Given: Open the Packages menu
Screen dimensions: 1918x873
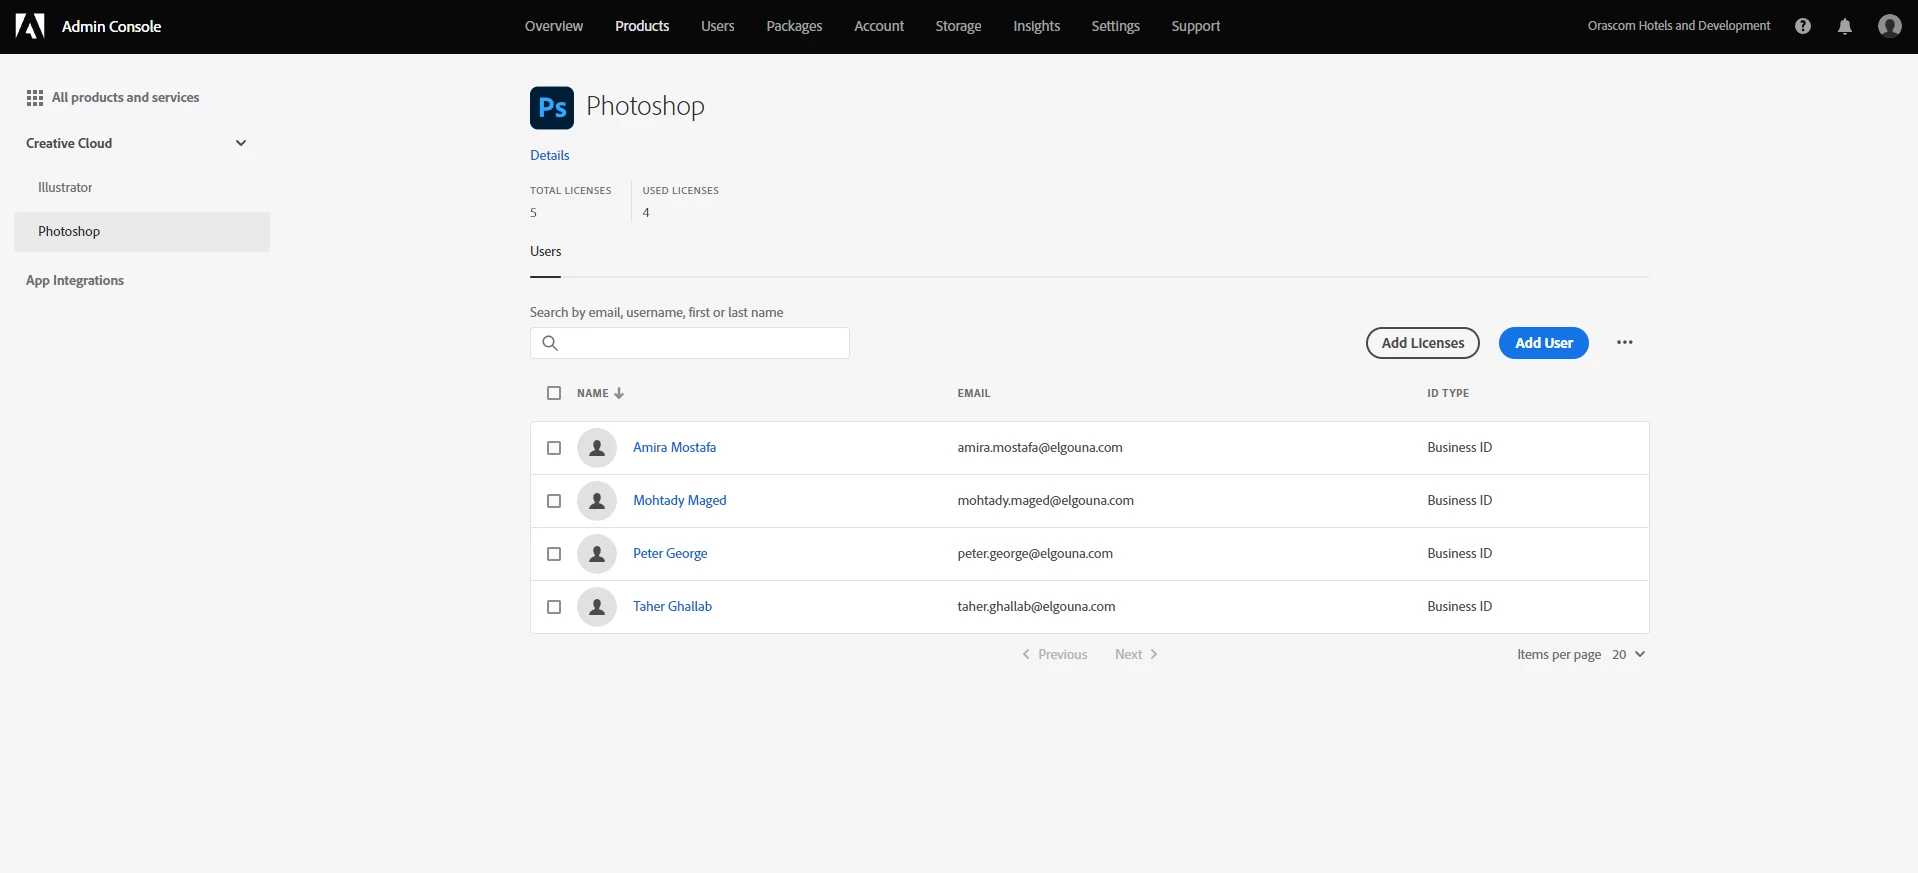Looking at the screenshot, I should coord(794,26).
